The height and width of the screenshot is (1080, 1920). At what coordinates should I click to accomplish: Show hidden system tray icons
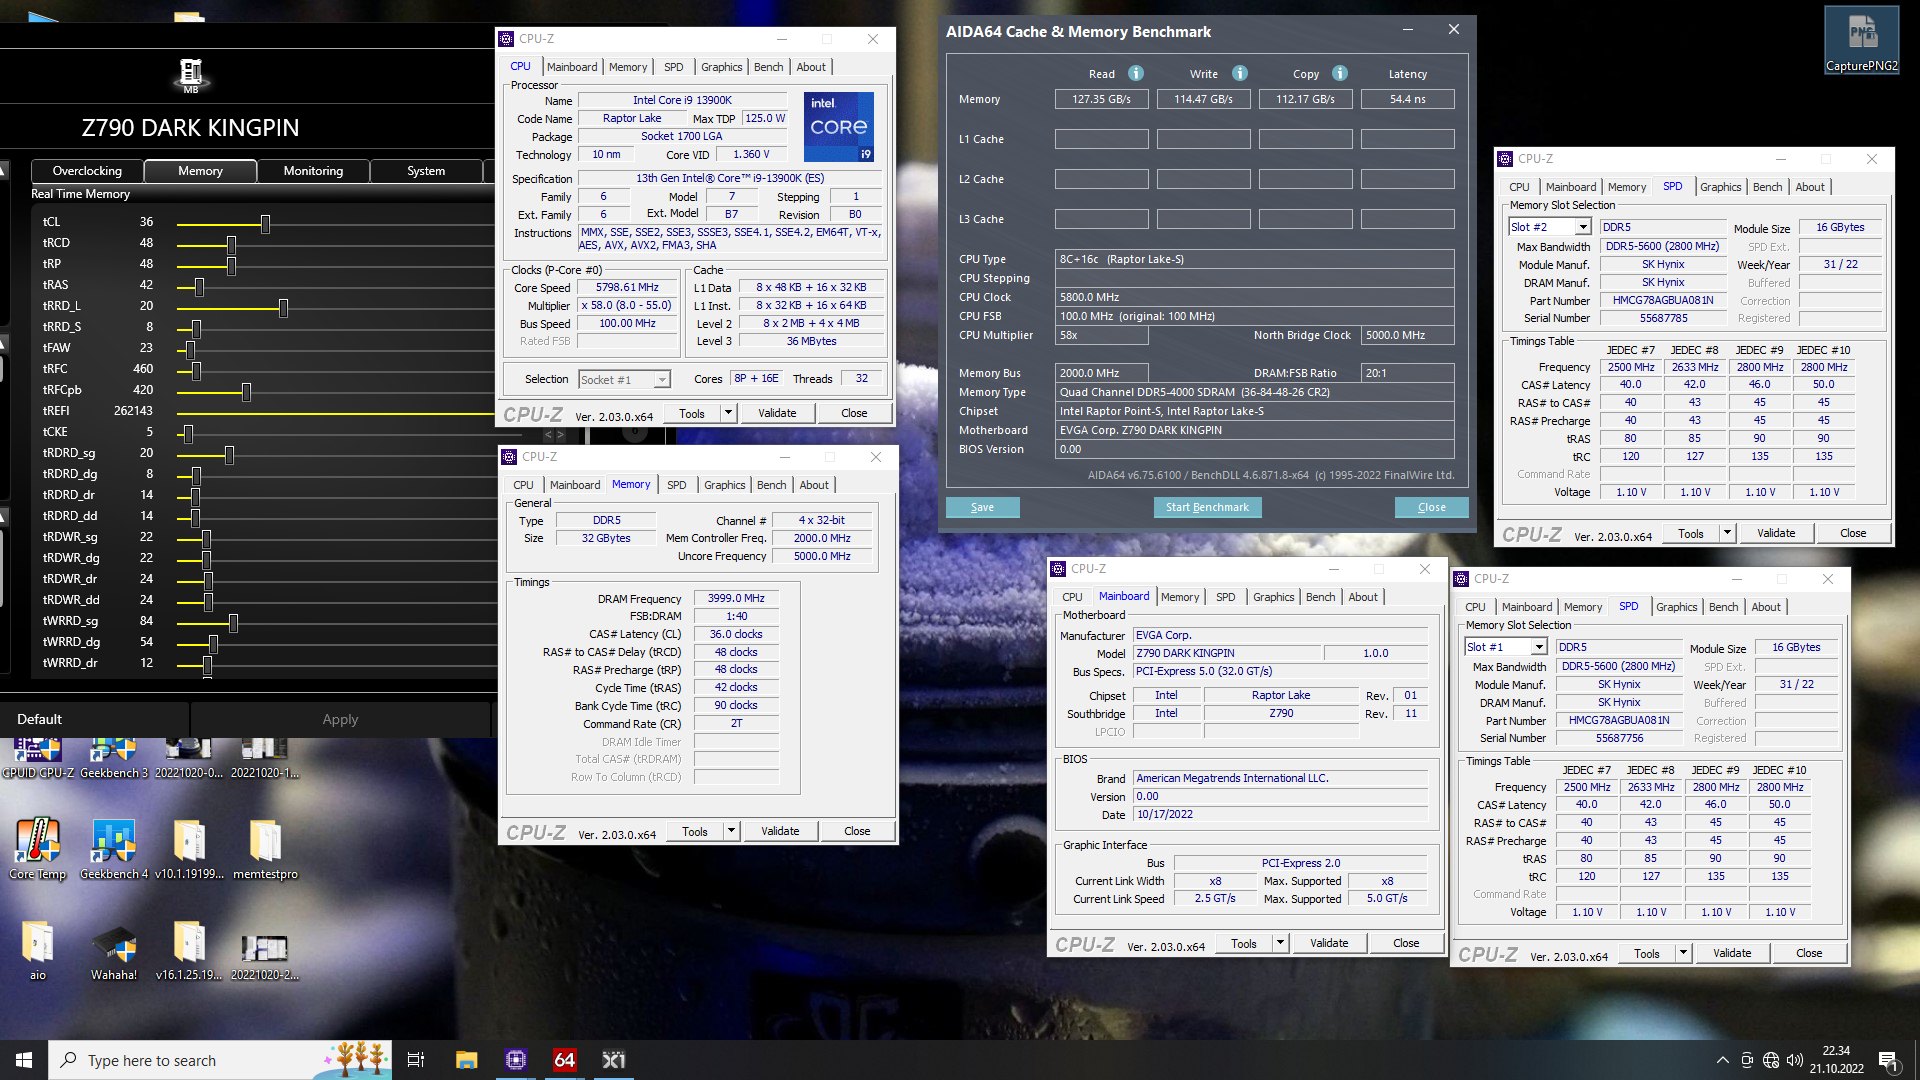coord(1722,1060)
